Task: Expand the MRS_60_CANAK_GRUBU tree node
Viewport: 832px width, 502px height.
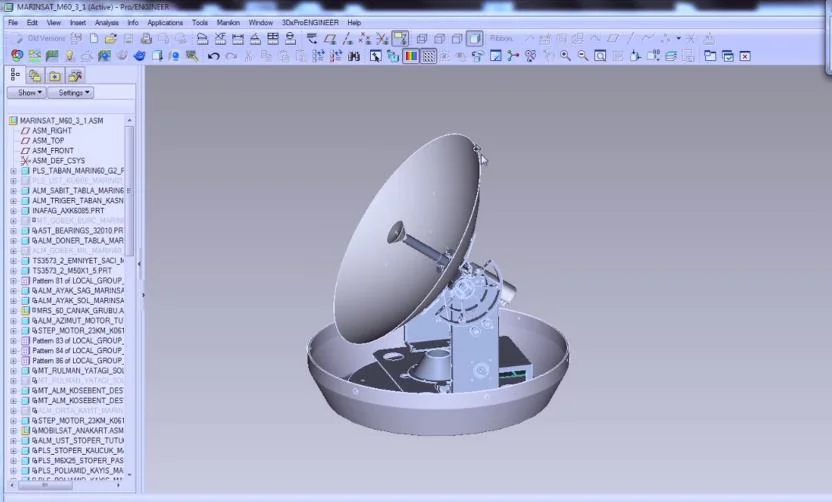Action: click(x=13, y=310)
